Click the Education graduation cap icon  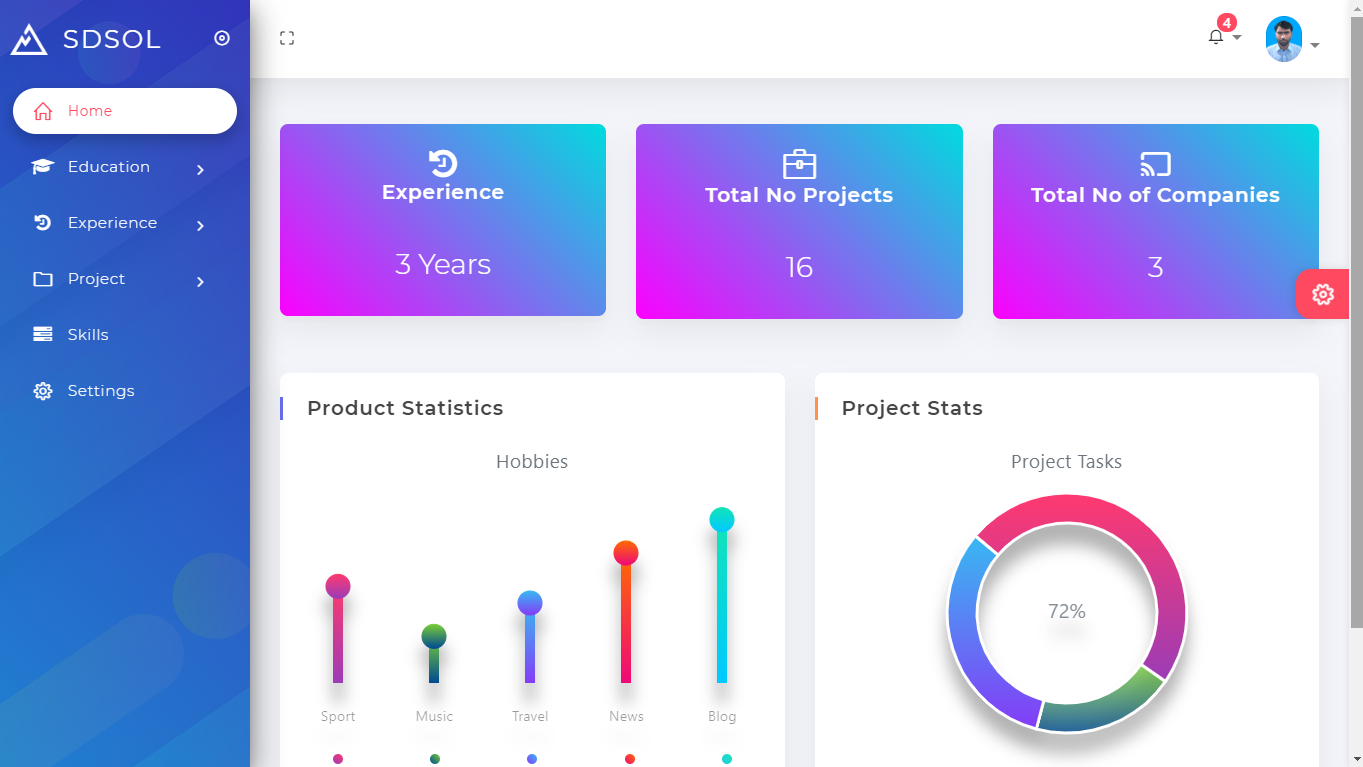(43, 167)
